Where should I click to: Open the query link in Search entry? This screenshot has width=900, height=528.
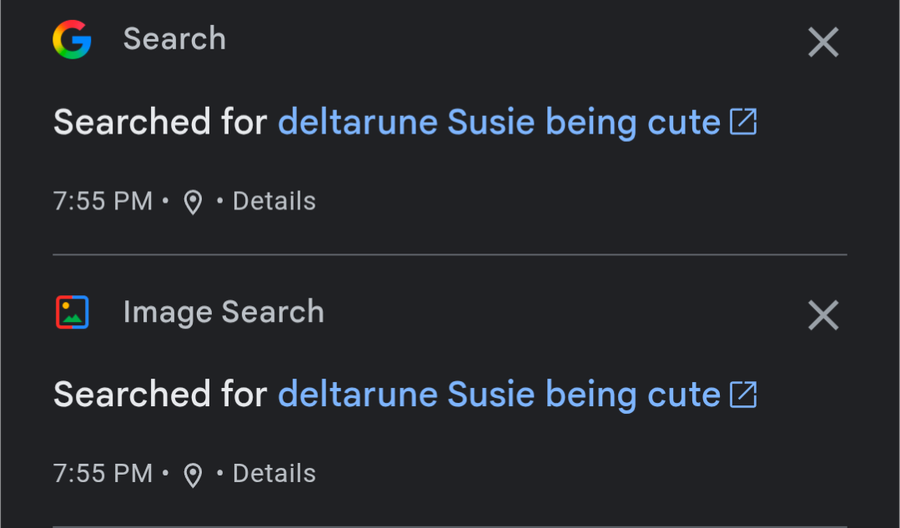[498, 122]
